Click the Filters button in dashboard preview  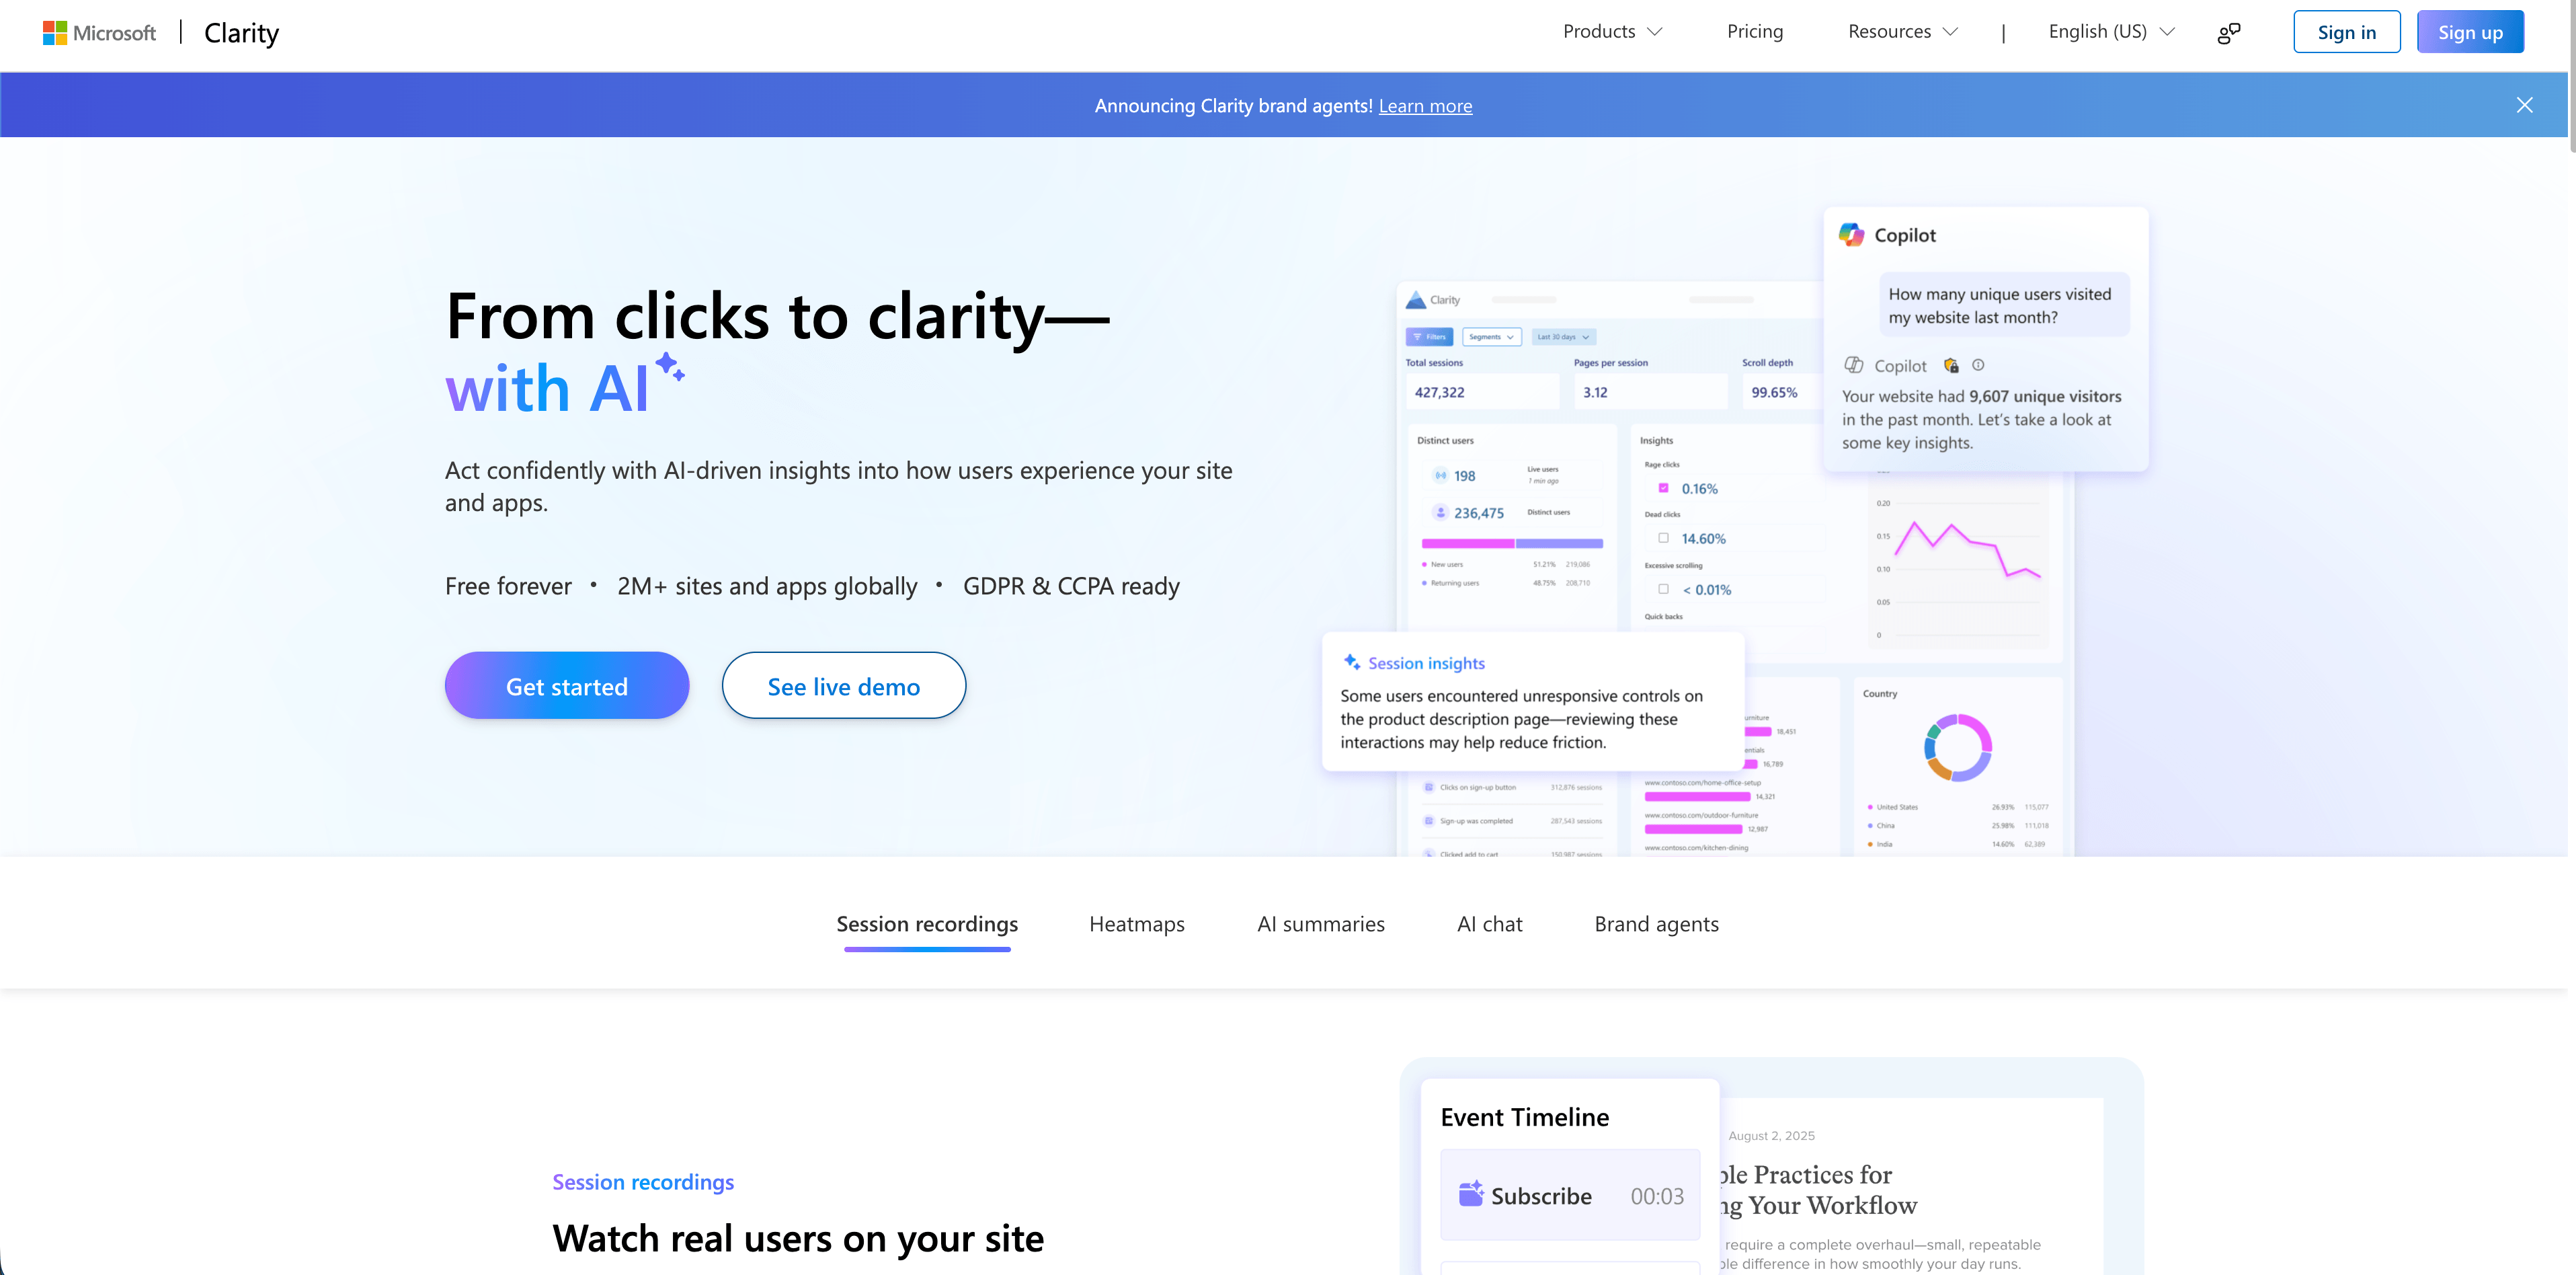click(x=1429, y=337)
